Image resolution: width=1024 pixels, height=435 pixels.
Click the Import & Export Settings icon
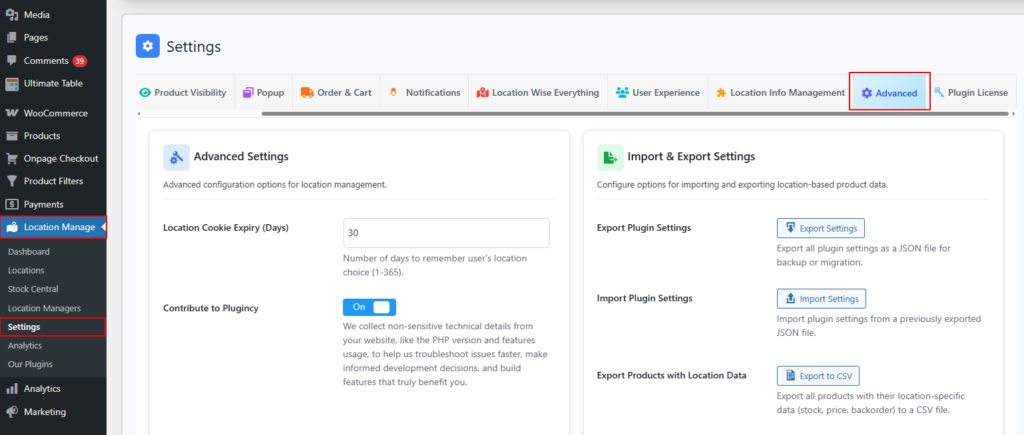click(610, 157)
